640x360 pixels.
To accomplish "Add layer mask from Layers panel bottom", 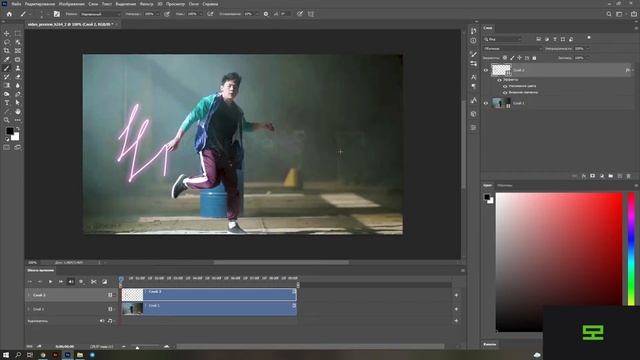I will coord(593,176).
